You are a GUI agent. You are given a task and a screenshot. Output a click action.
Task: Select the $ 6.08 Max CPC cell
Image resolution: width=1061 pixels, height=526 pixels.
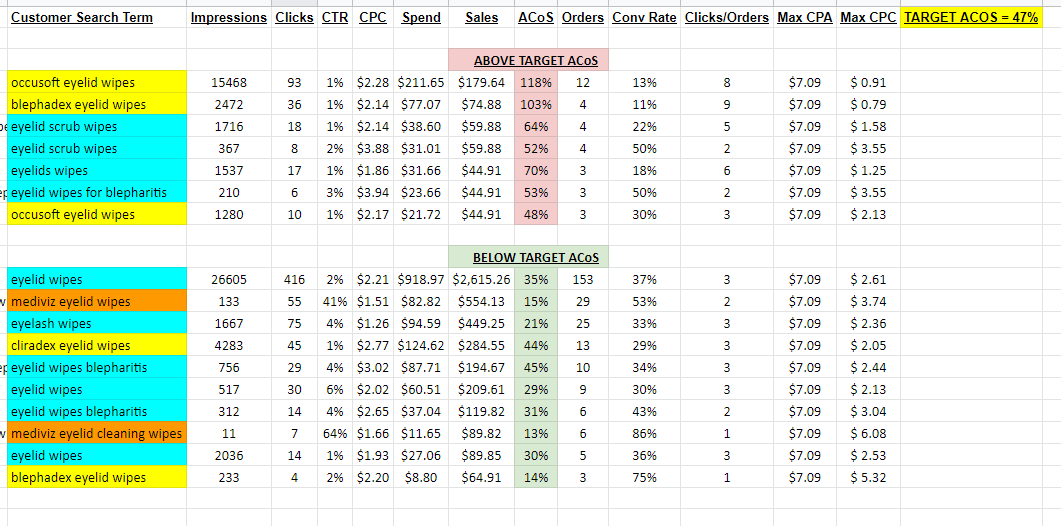[868, 433]
